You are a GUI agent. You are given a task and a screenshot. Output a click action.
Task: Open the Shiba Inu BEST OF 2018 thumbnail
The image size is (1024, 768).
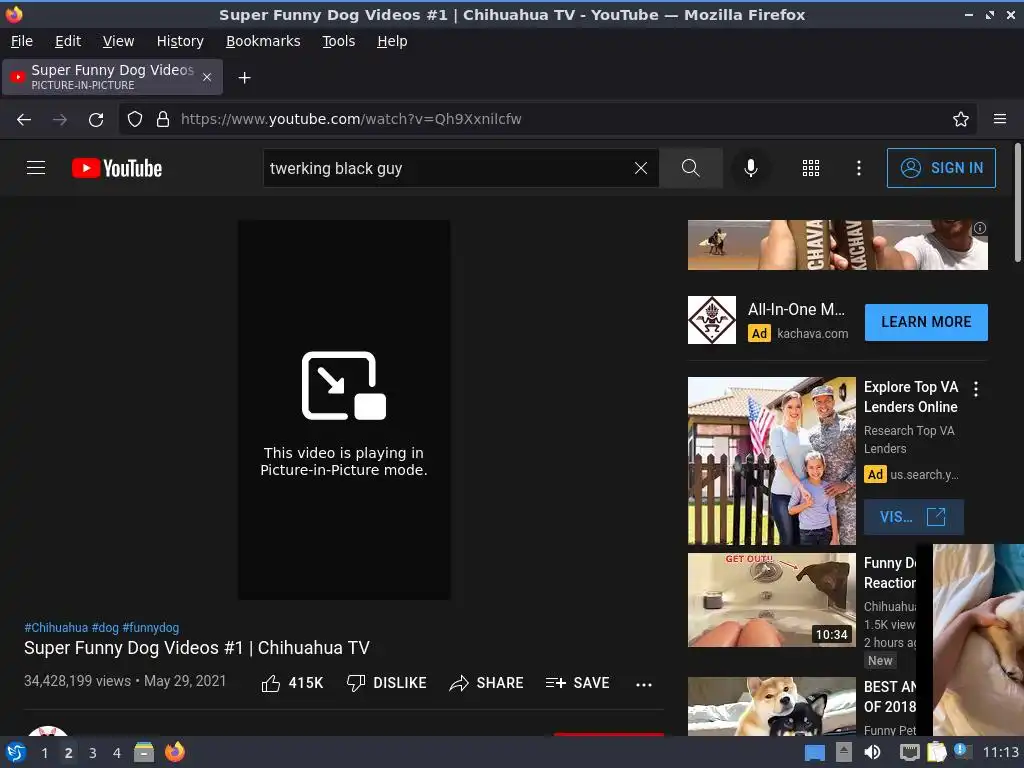(x=771, y=707)
